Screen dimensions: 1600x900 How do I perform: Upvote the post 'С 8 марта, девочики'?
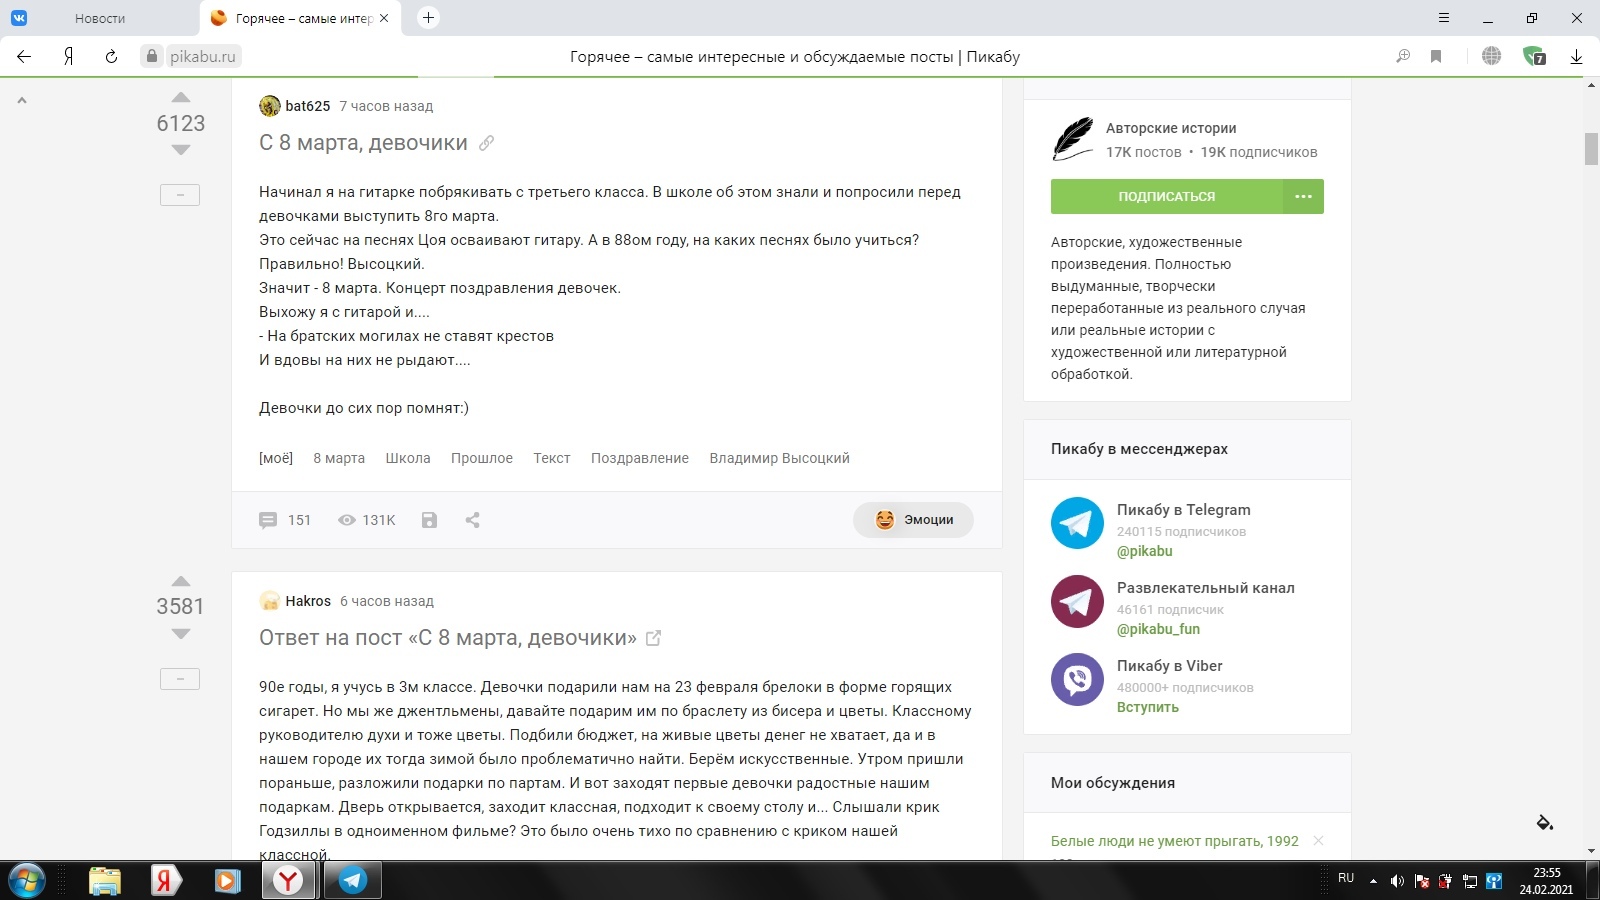point(181,97)
